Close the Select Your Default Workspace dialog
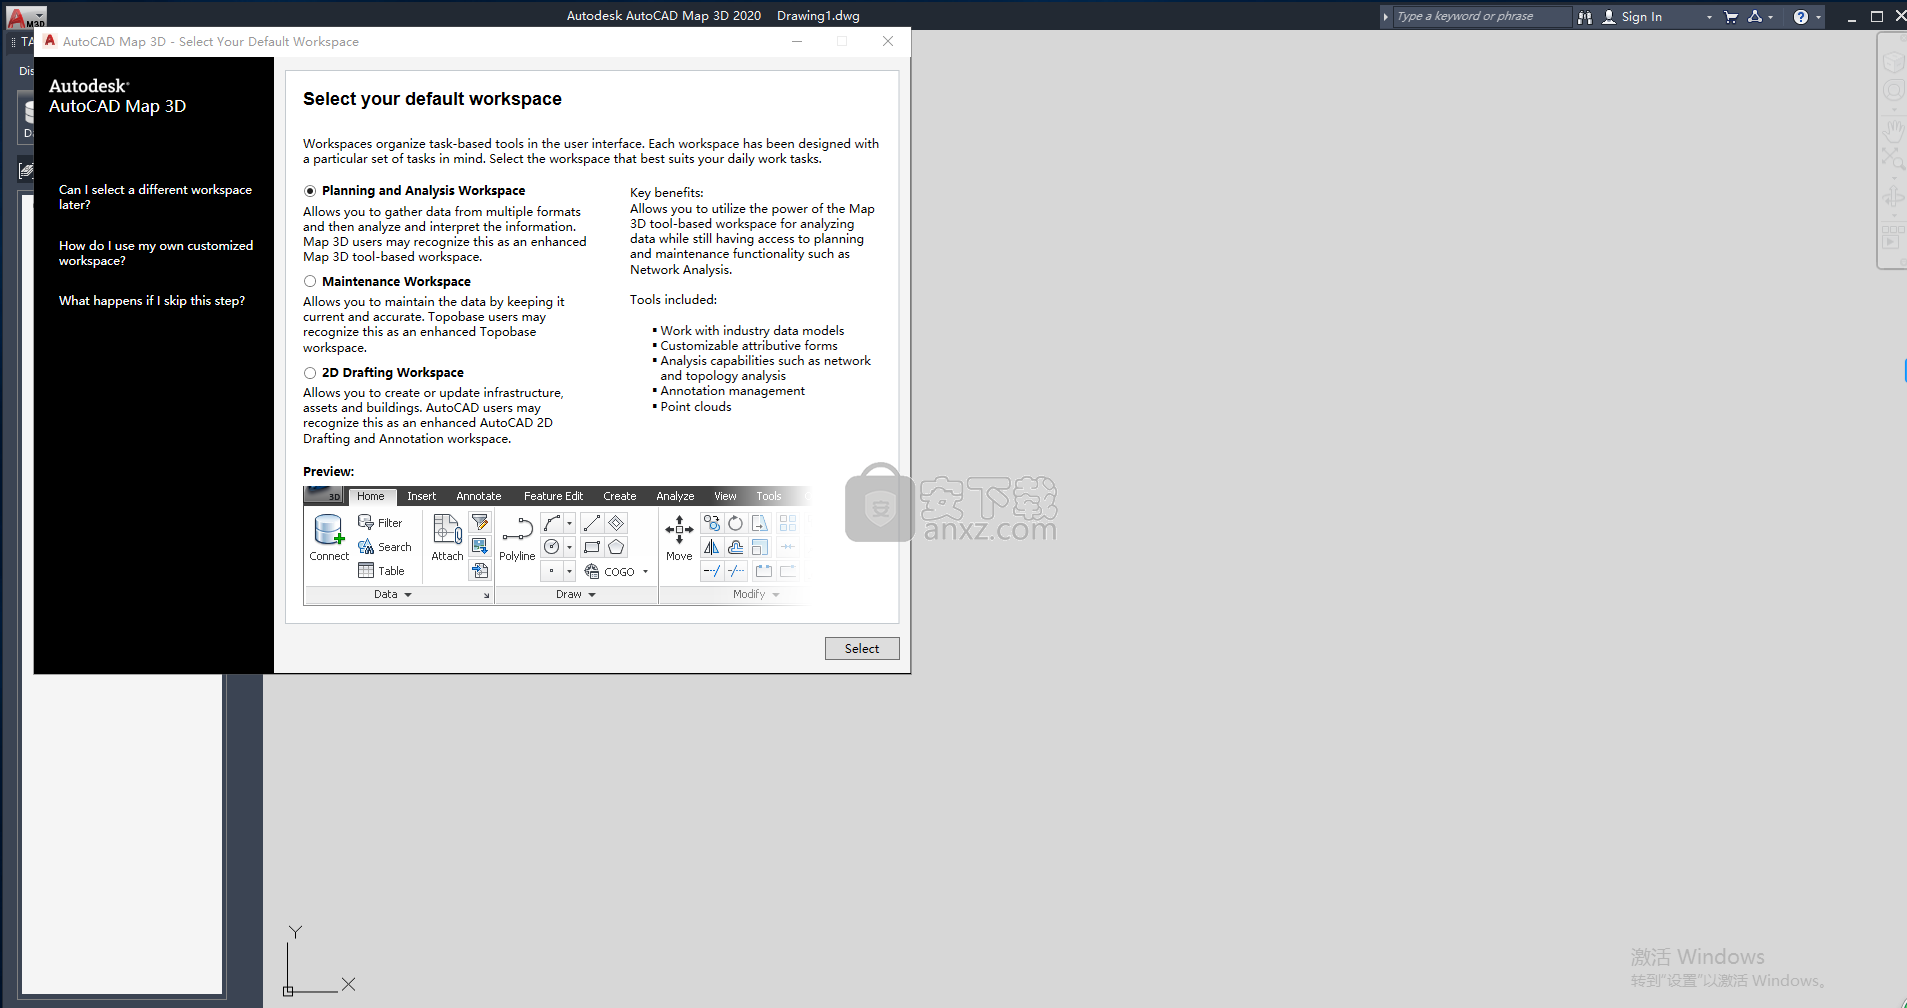This screenshot has height=1008, width=1907. click(x=888, y=41)
